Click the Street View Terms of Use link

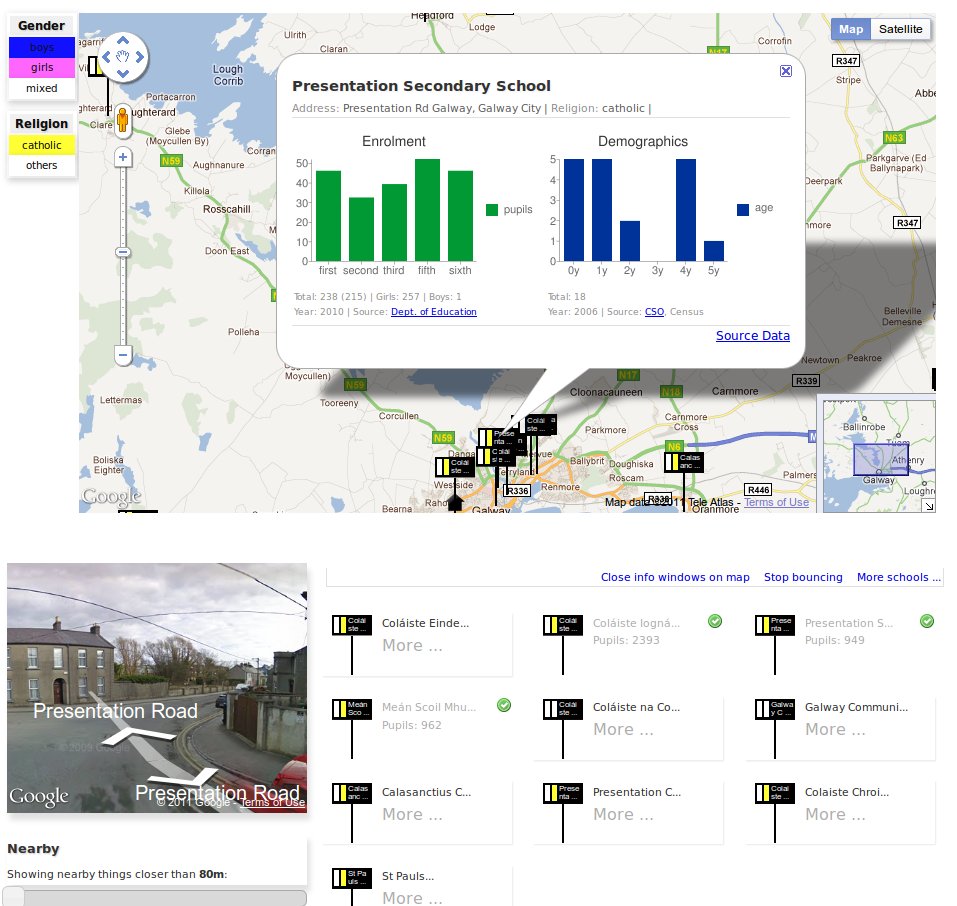click(272, 802)
